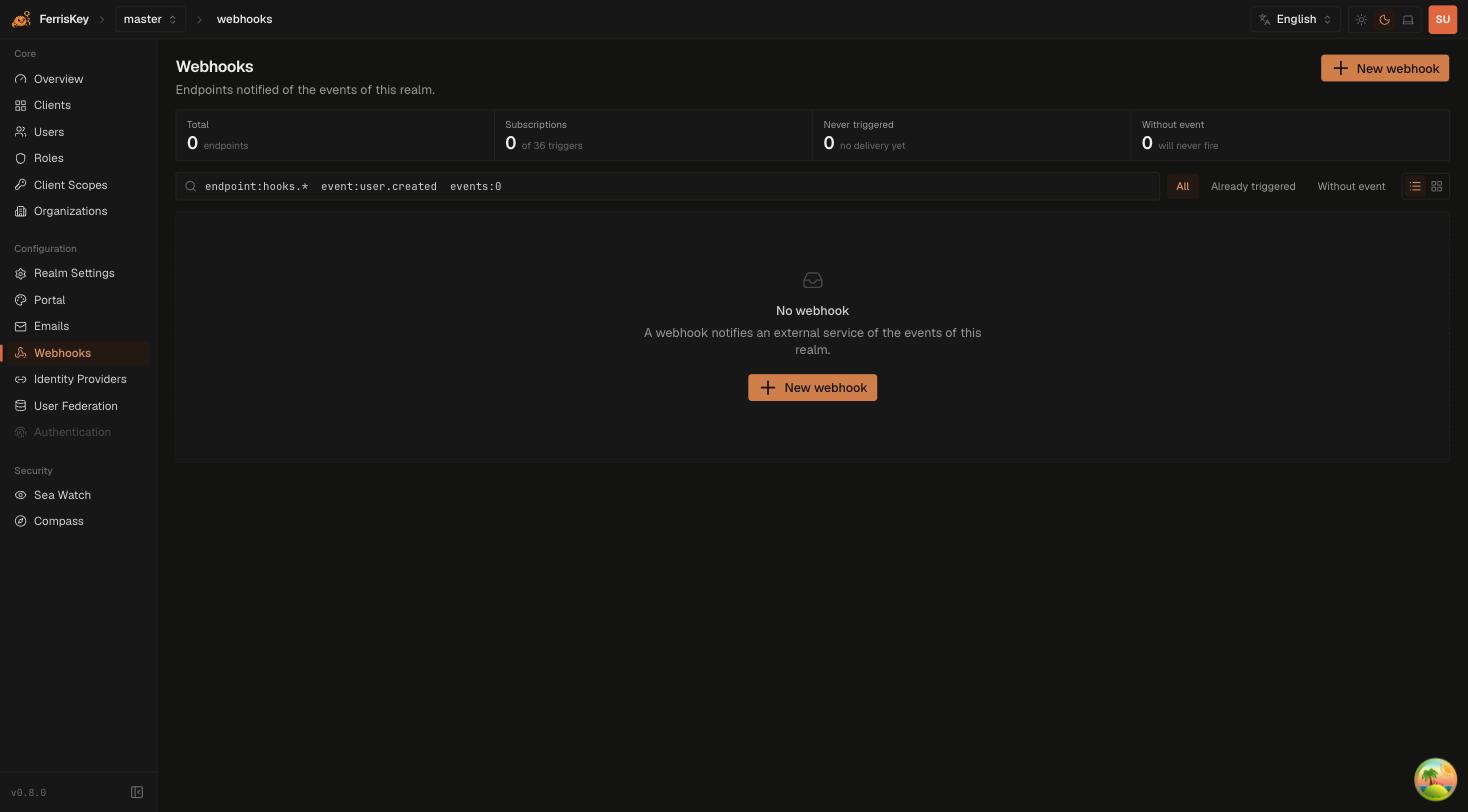The image size is (1468, 812).
Task: Click the webhook search filter input
Action: 667,186
